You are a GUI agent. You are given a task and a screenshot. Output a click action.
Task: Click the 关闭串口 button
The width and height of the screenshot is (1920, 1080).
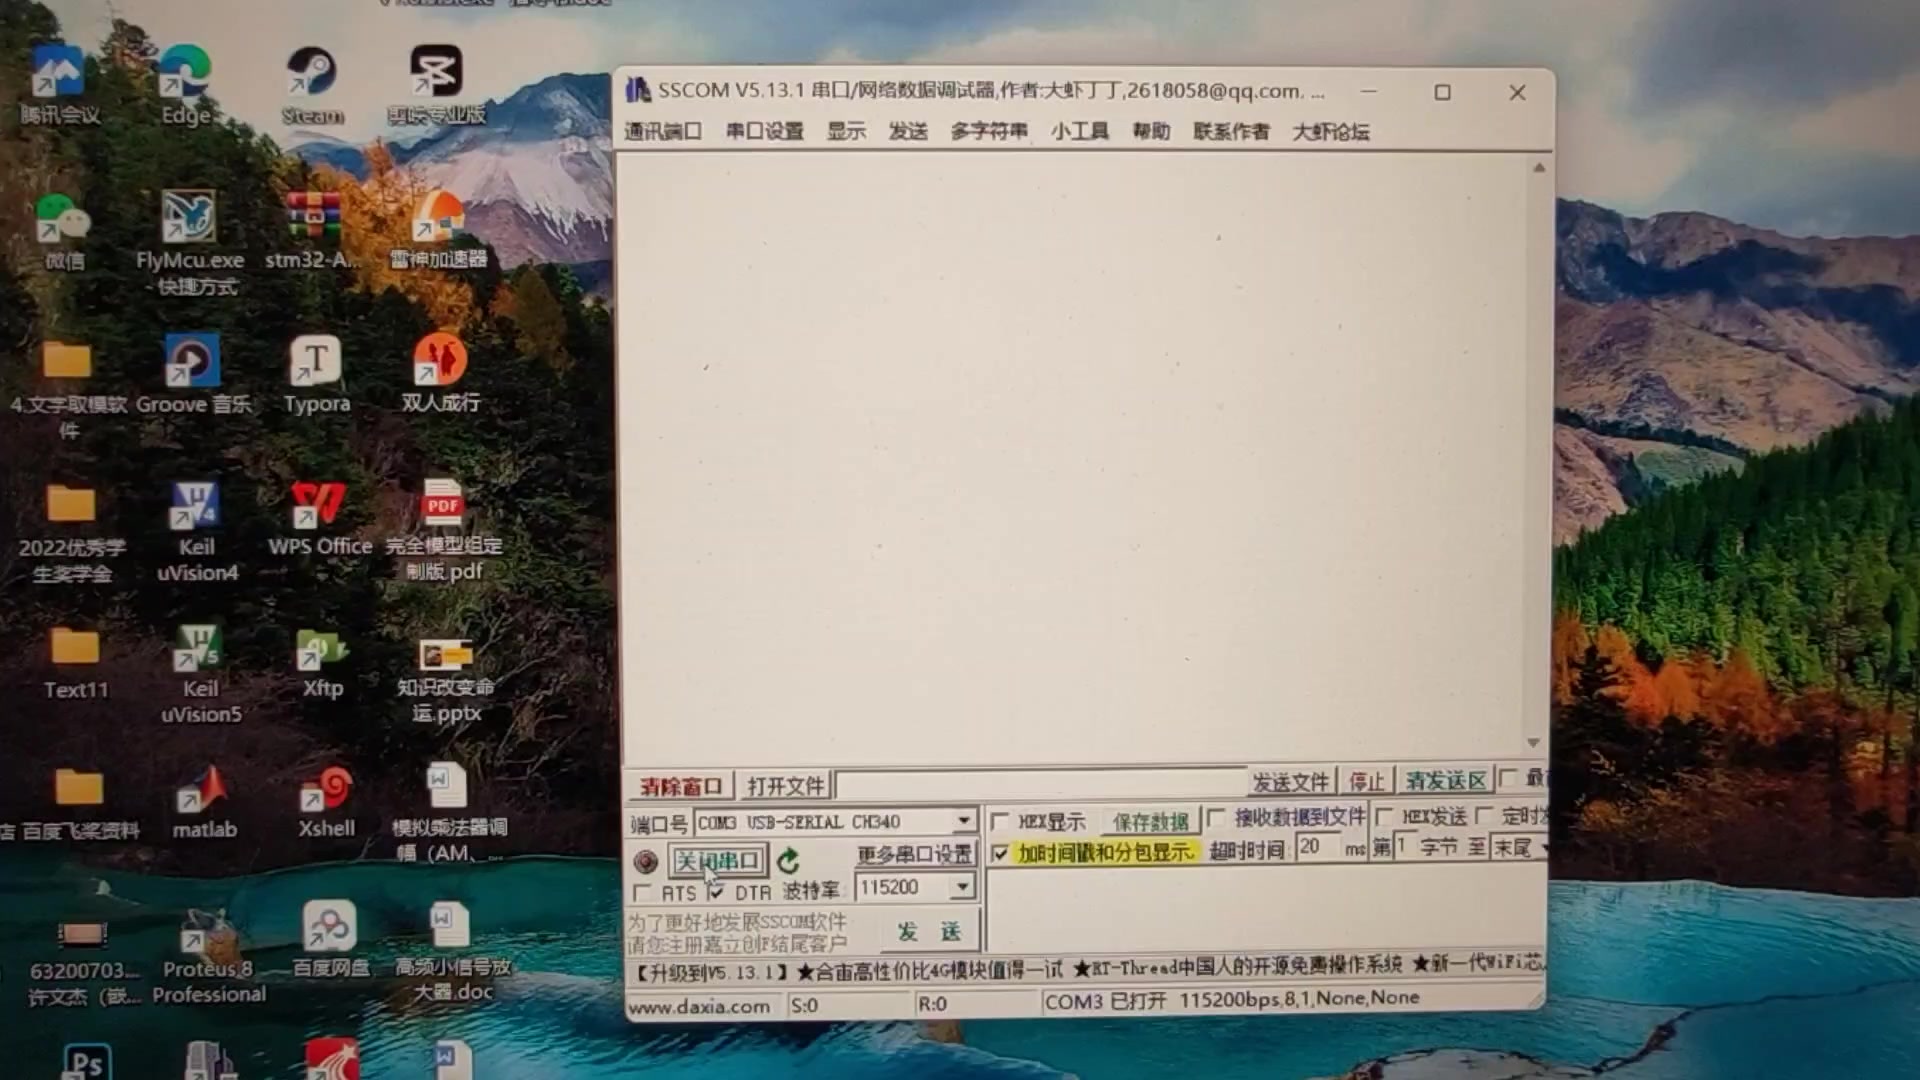(717, 861)
